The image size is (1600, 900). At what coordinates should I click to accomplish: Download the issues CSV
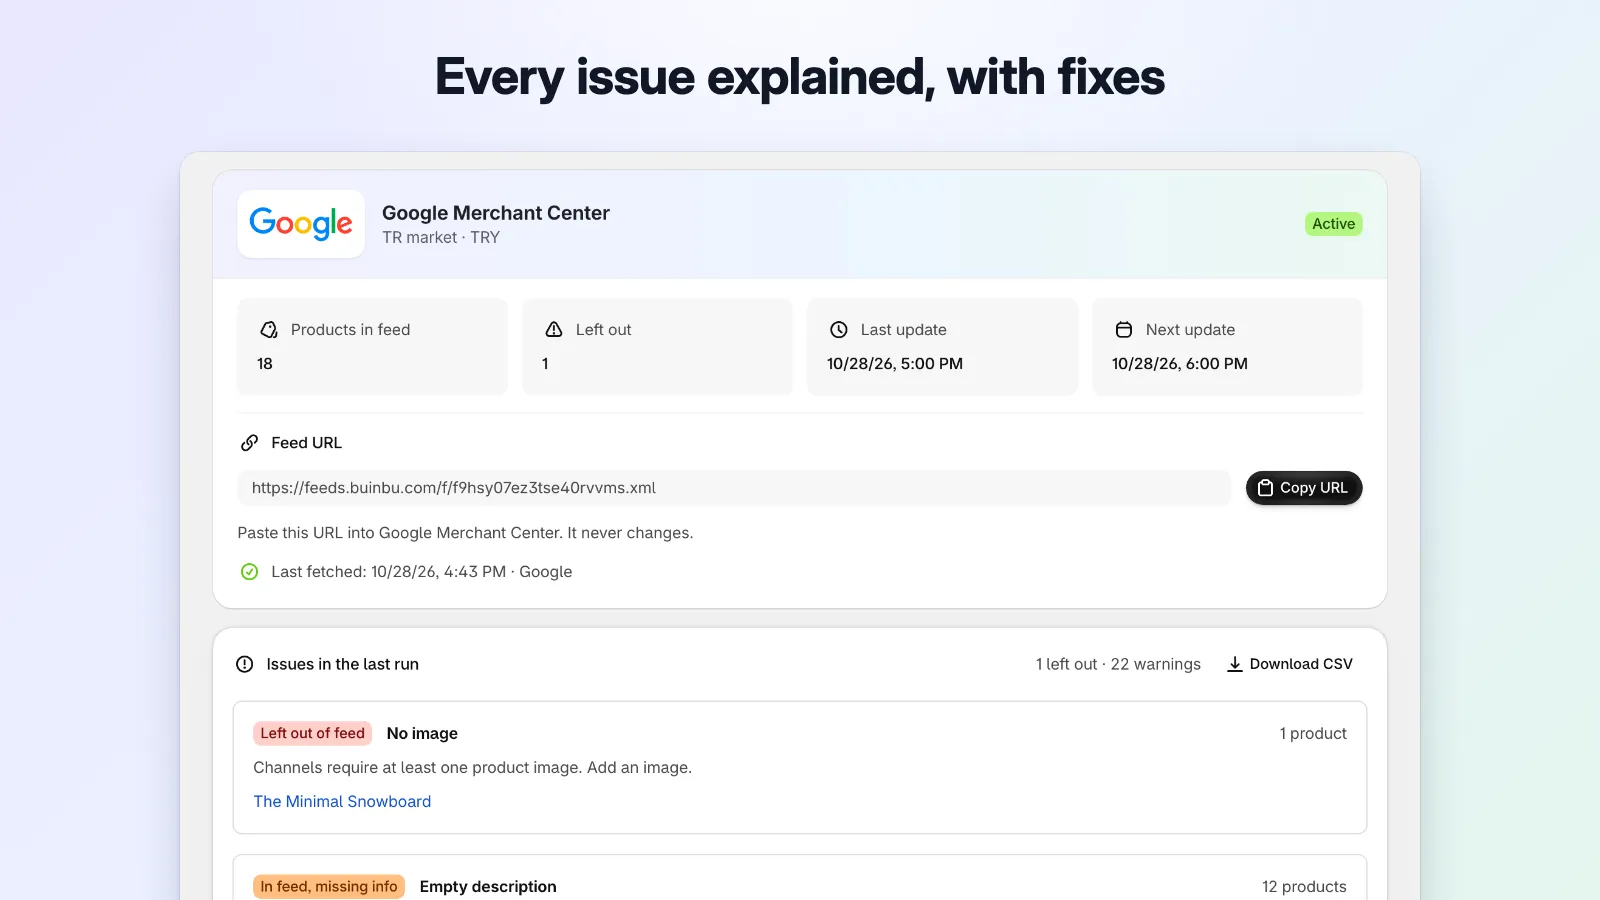(1290, 664)
